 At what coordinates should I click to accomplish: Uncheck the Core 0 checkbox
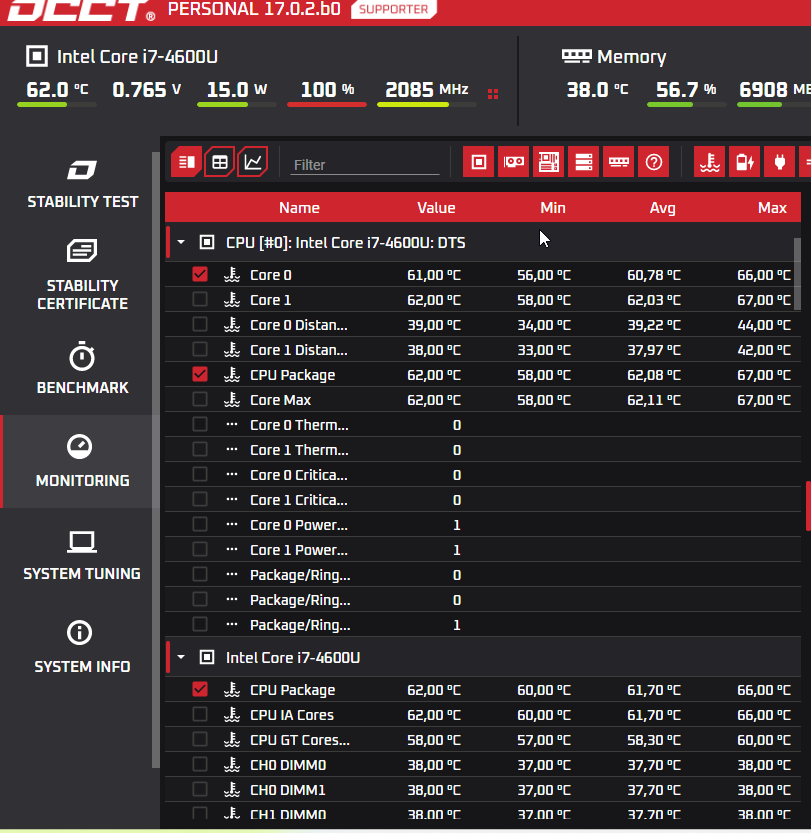click(200, 274)
